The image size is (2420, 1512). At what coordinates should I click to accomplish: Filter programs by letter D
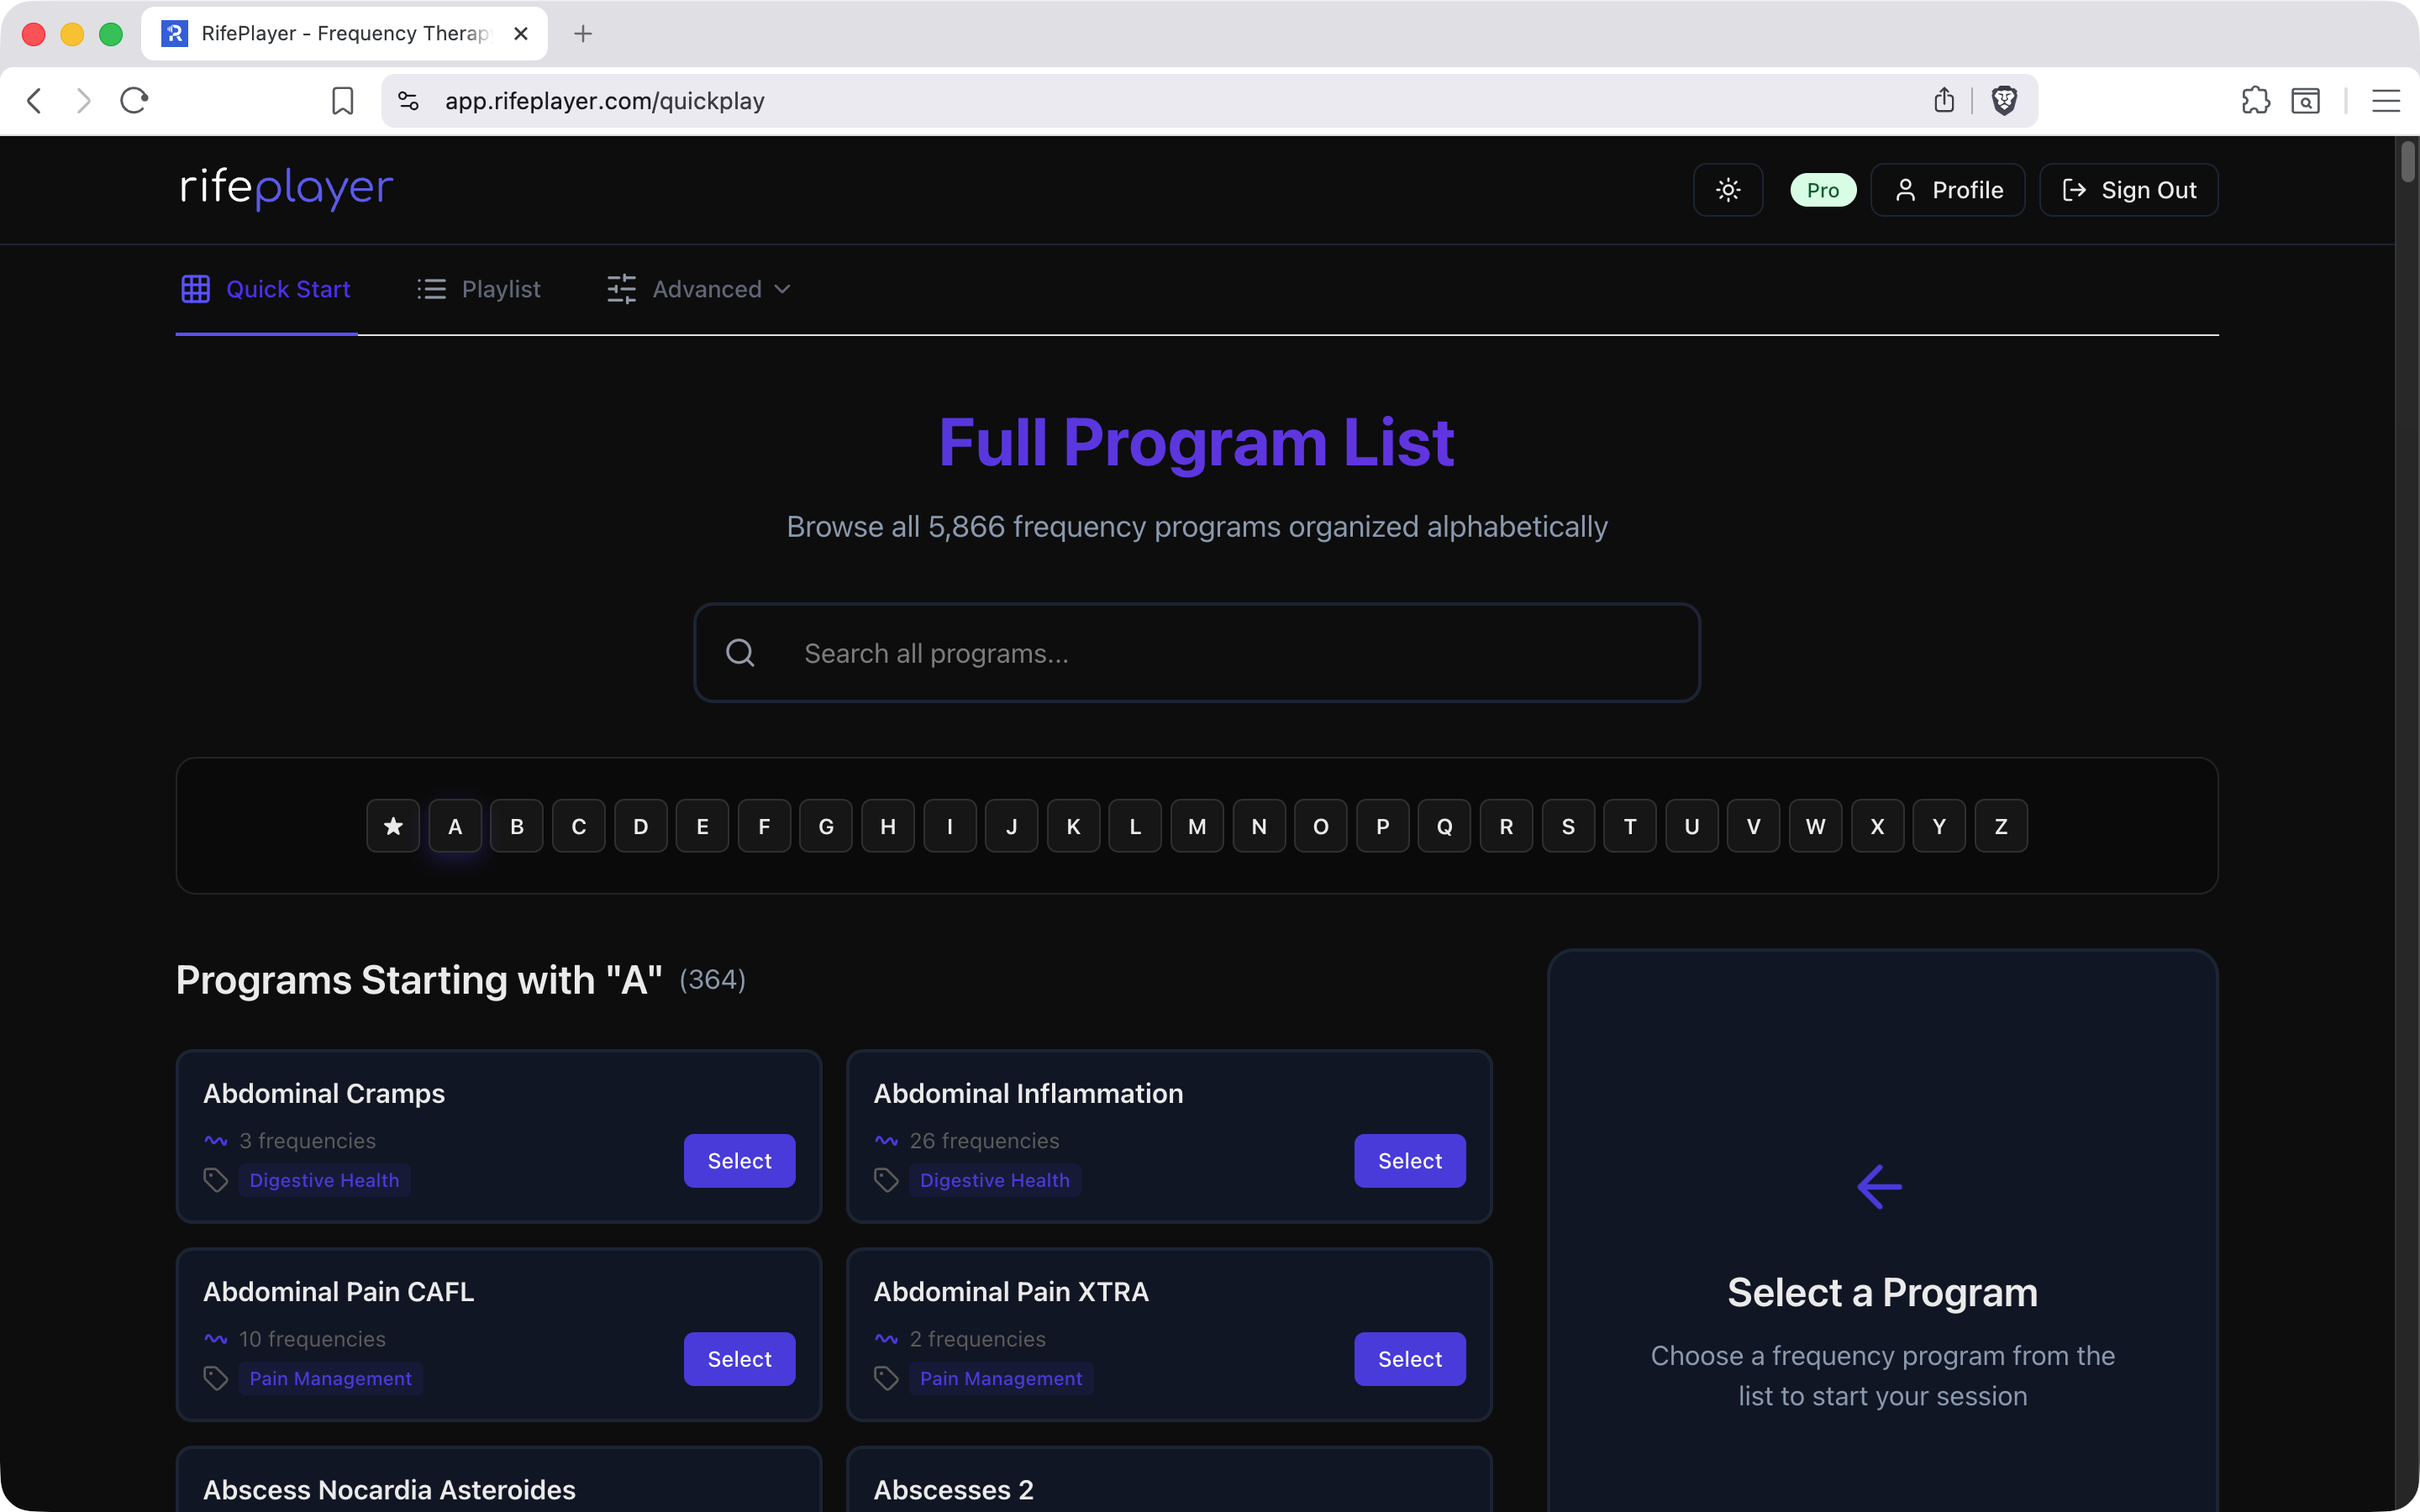point(641,826)
